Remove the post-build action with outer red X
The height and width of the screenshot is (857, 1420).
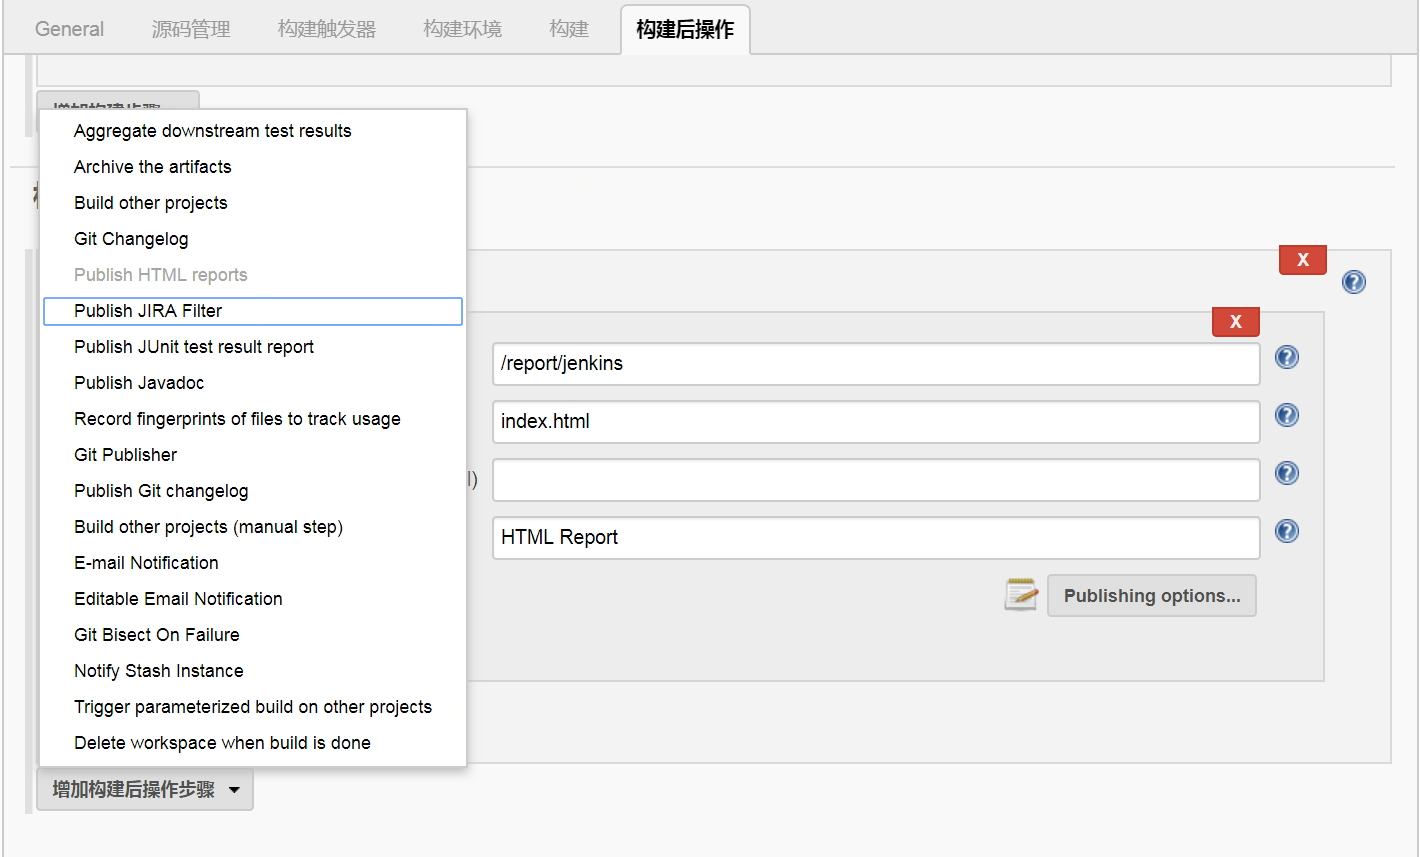[x=1303, y=260]
